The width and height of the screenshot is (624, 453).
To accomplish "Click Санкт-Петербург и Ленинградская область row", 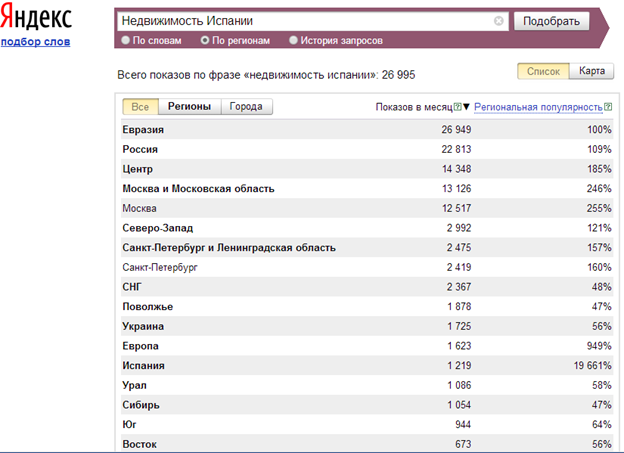I will (x=367, y=248).
